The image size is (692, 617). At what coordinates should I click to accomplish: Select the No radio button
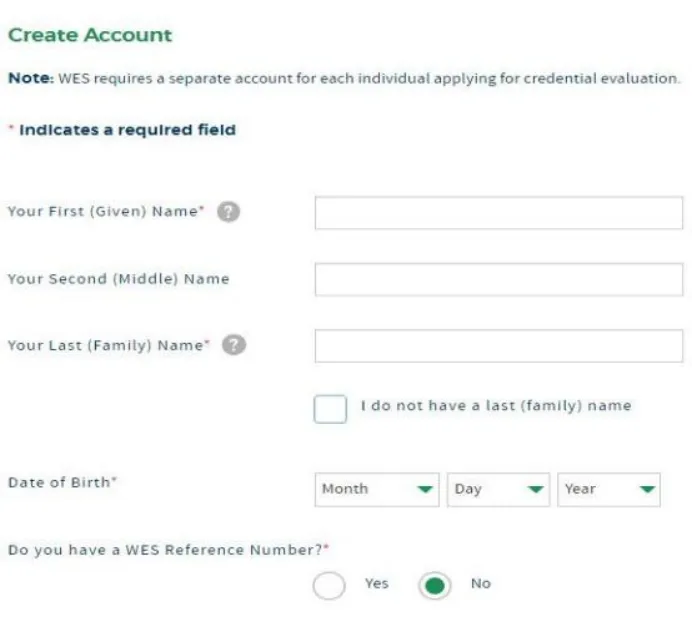point(435,586)
